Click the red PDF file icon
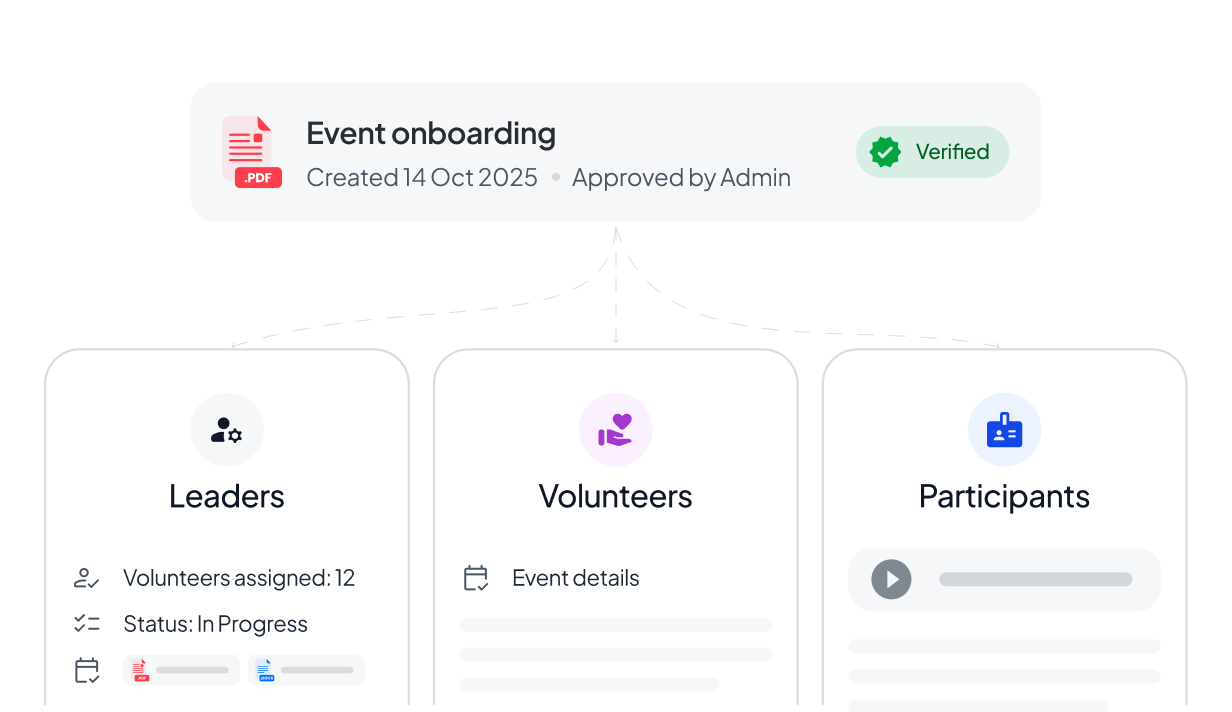 click(250, 152)
